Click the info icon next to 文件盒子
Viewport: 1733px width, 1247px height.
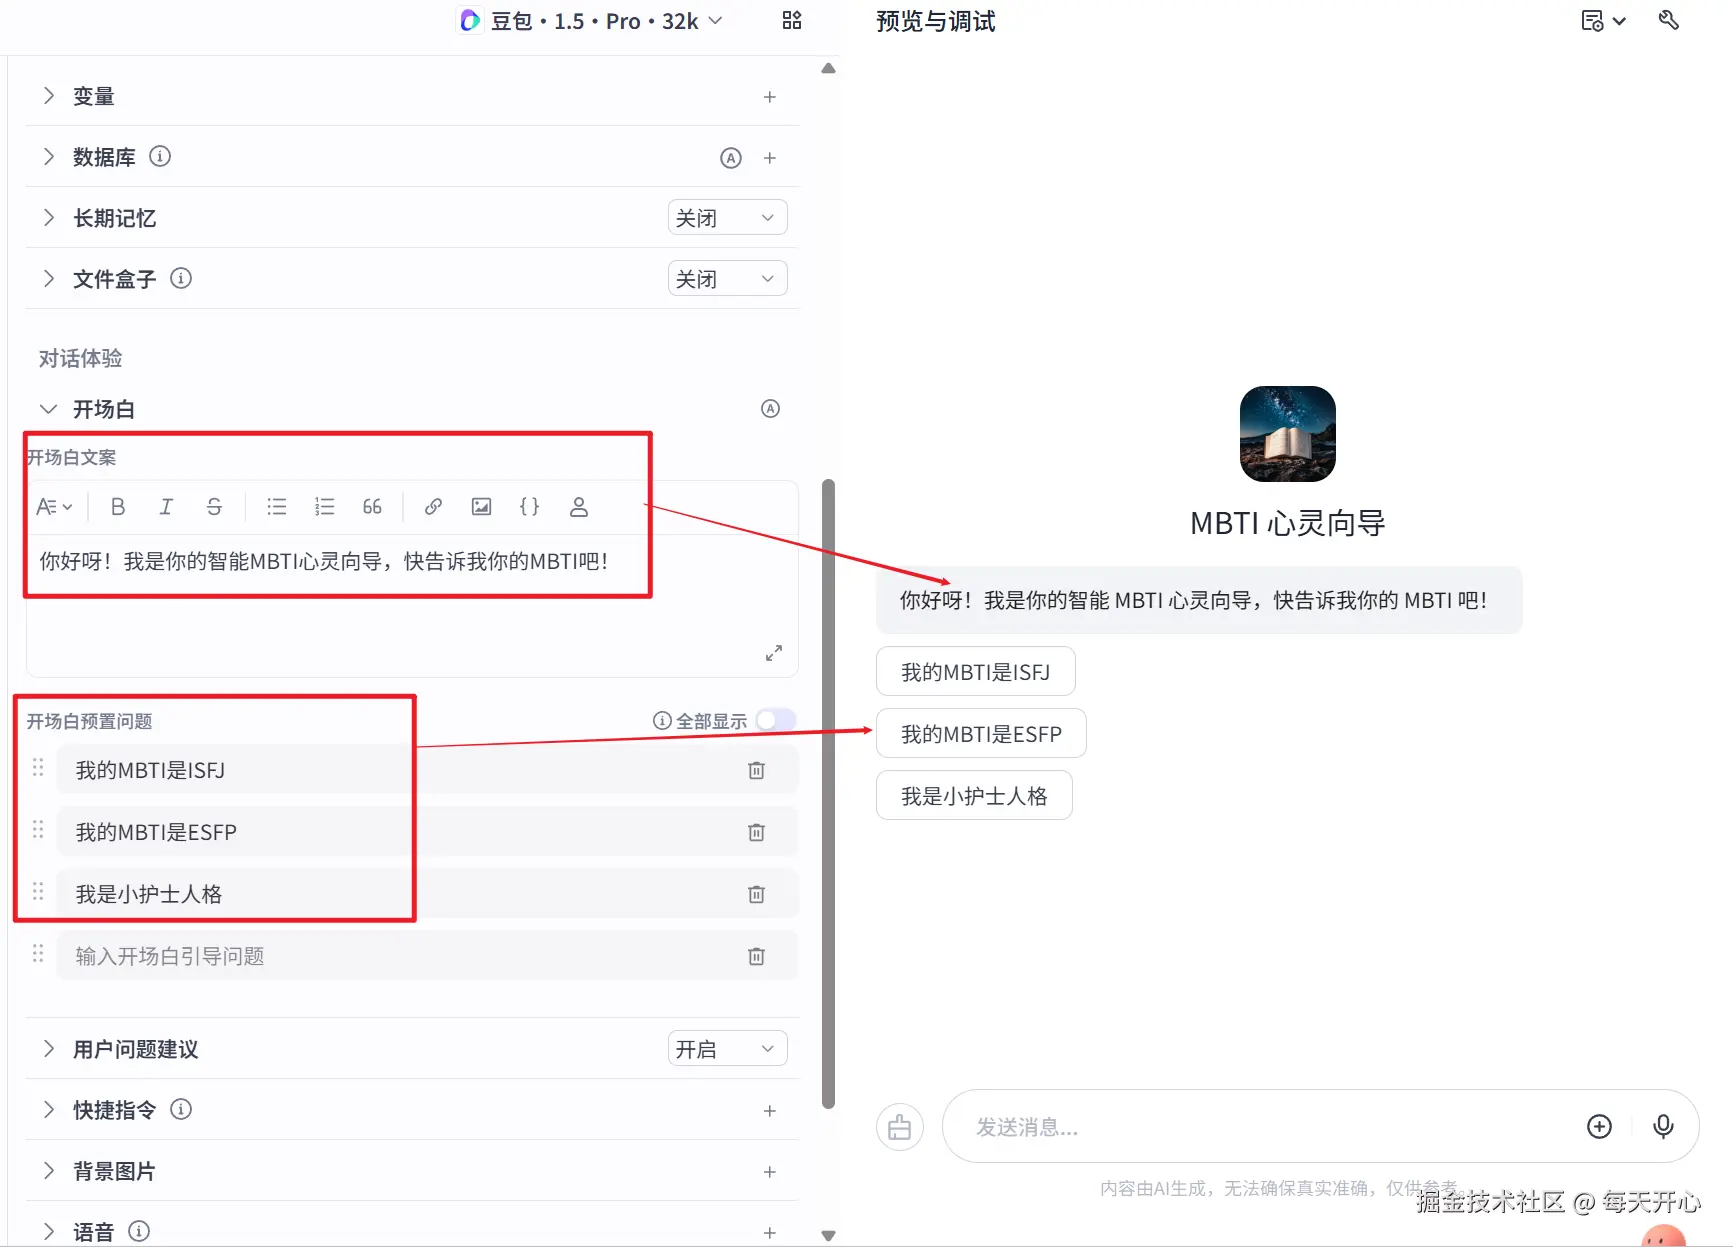click(181, 278)
